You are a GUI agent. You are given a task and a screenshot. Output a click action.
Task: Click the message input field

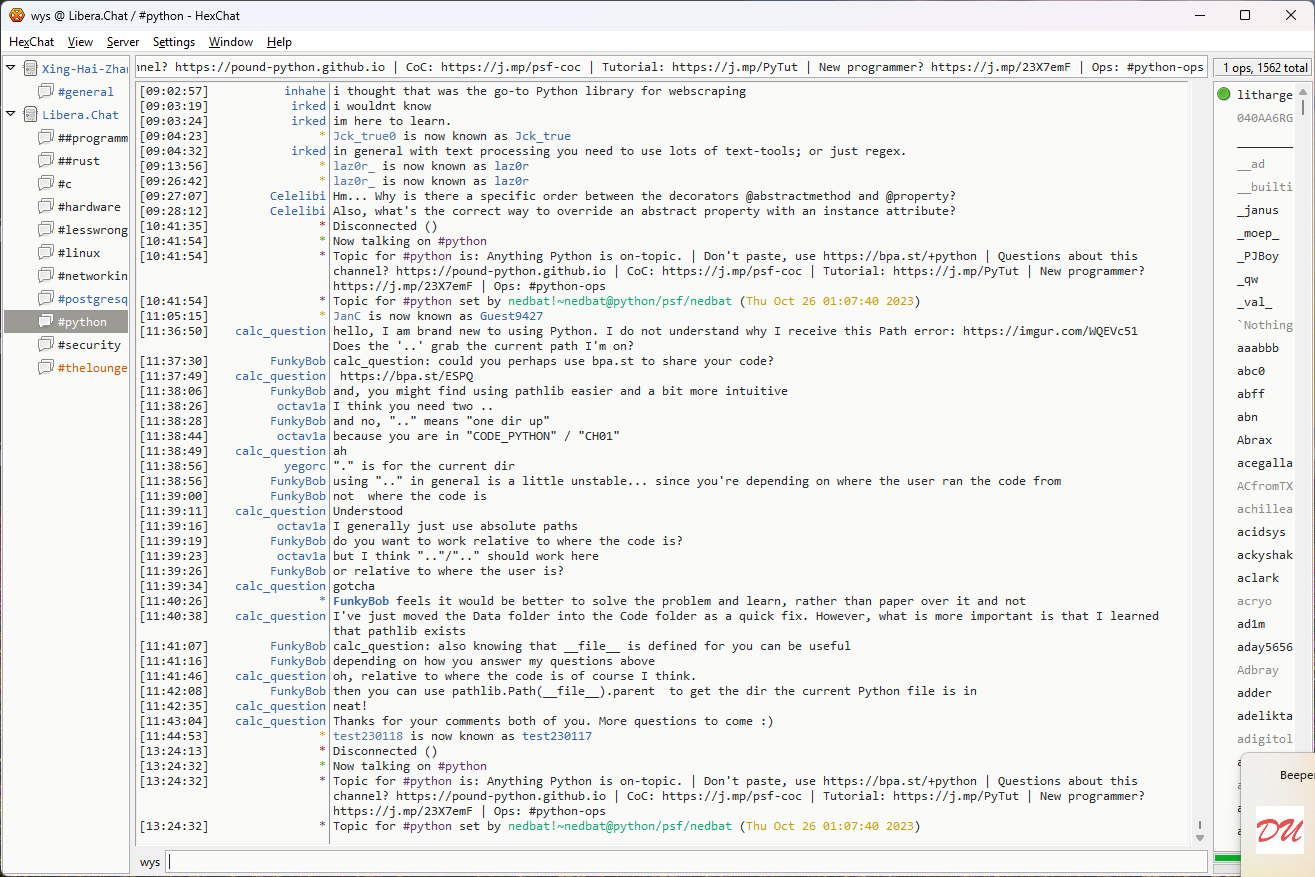[x=686, y=861]
